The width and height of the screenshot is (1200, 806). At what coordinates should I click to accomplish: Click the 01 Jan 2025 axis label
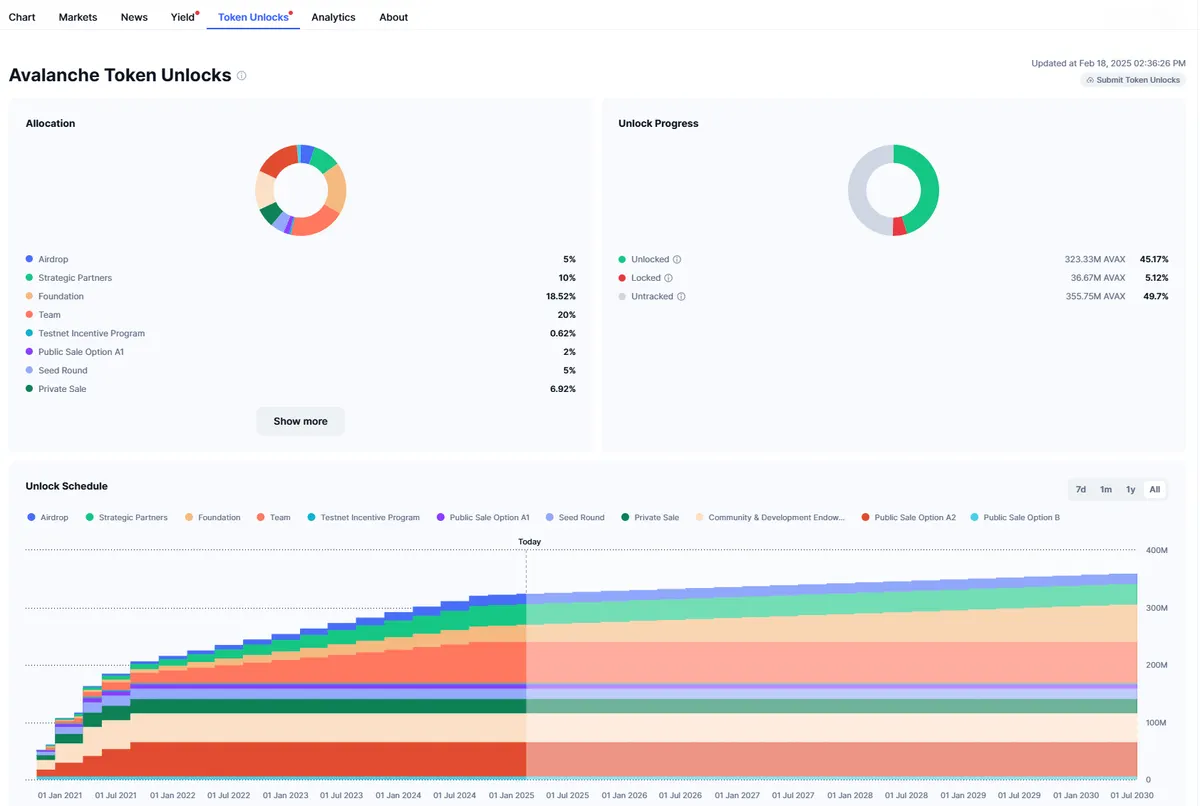pos(511,795)
